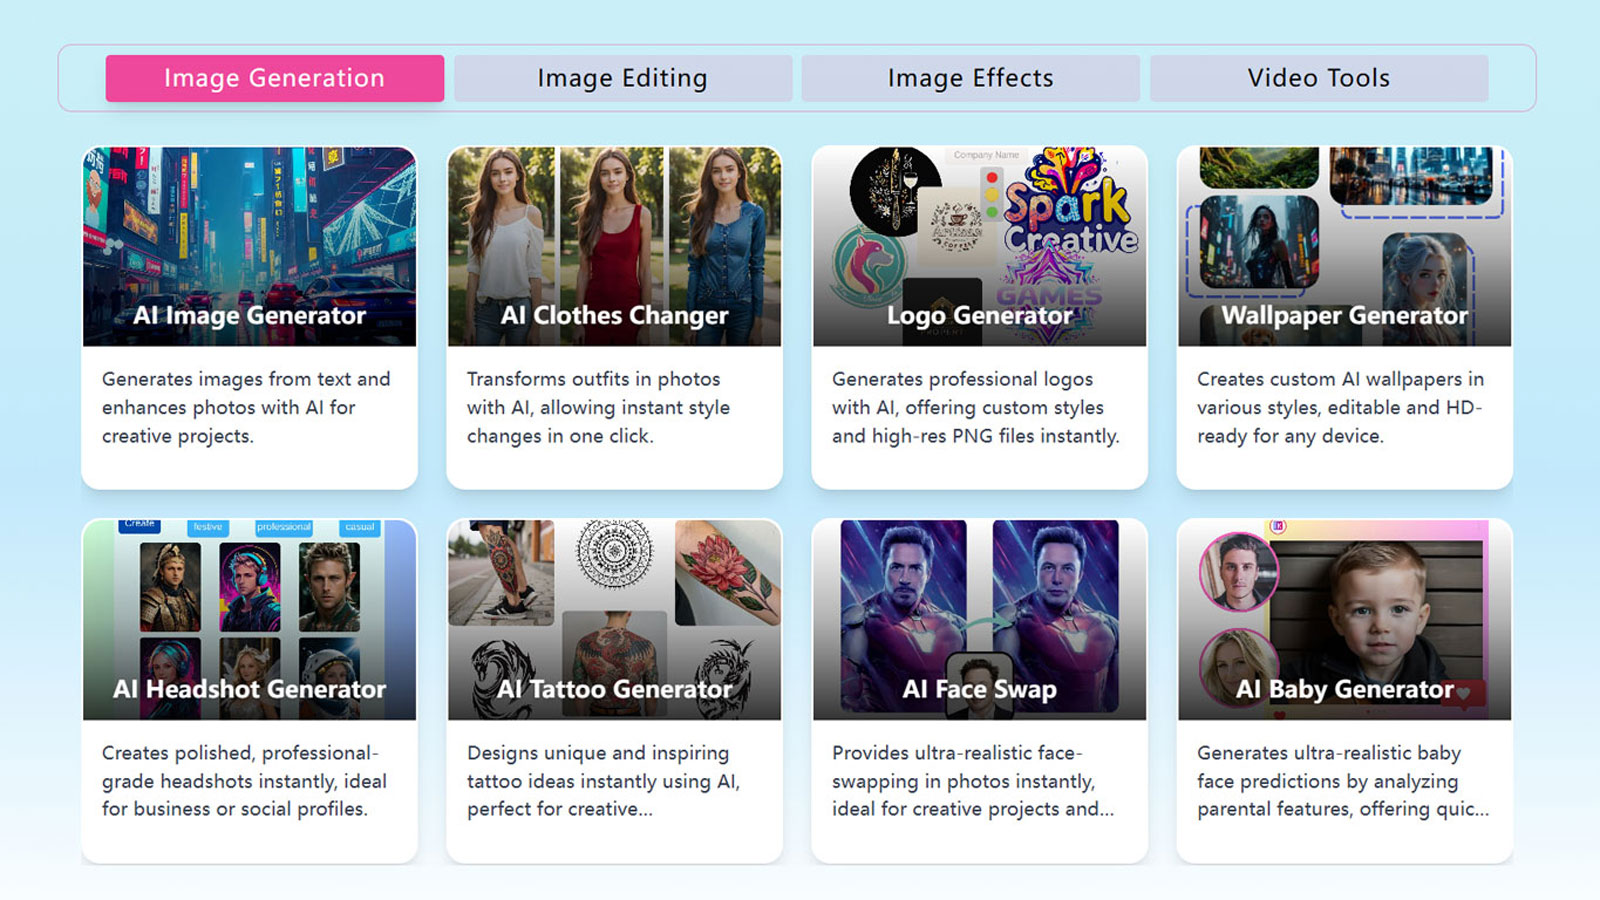1600x900 pixels.
Task: Select the Video Tools tab
Action: tap(1318, 78)
